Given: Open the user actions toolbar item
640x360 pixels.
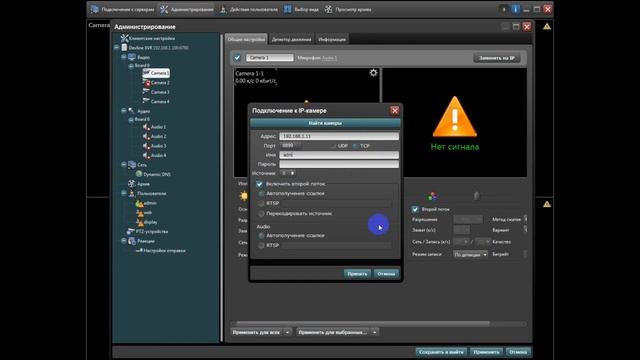Looking at the screenshot, I should click(249, 9).
